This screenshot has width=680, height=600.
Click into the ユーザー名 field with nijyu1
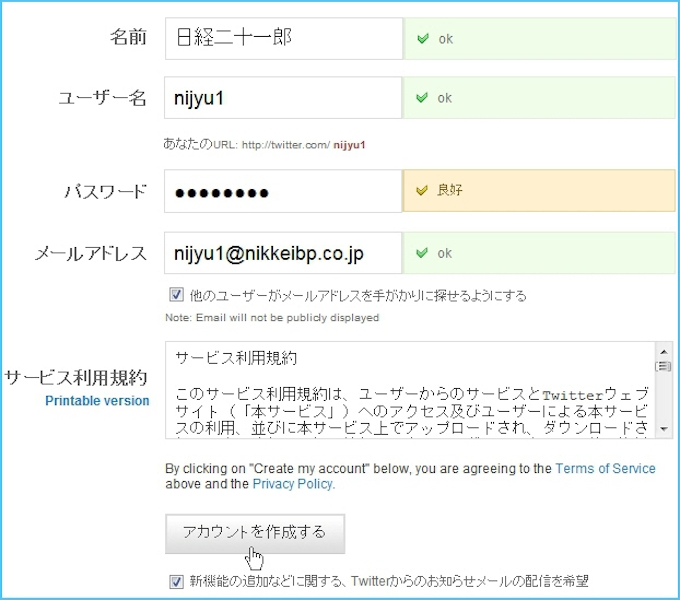283,98
